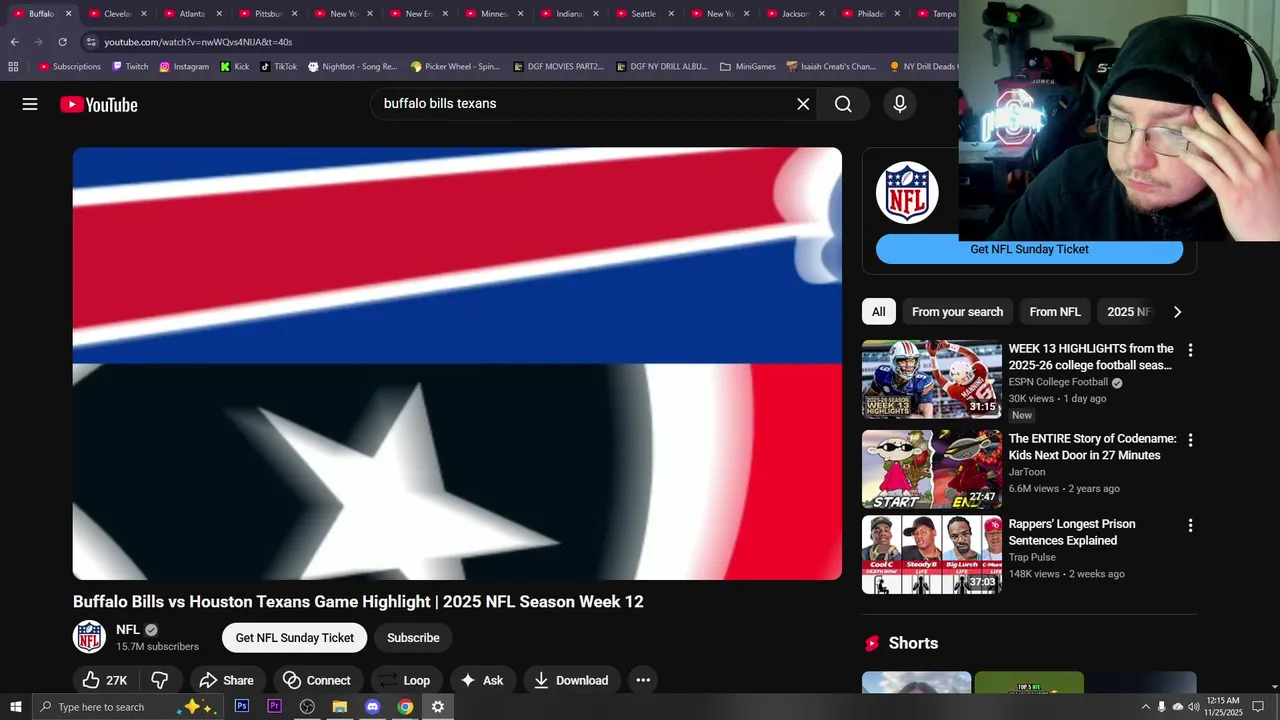1280x720 pixels.
Task: Click the browser address bar URL
Action: click(x=198, y=42)
